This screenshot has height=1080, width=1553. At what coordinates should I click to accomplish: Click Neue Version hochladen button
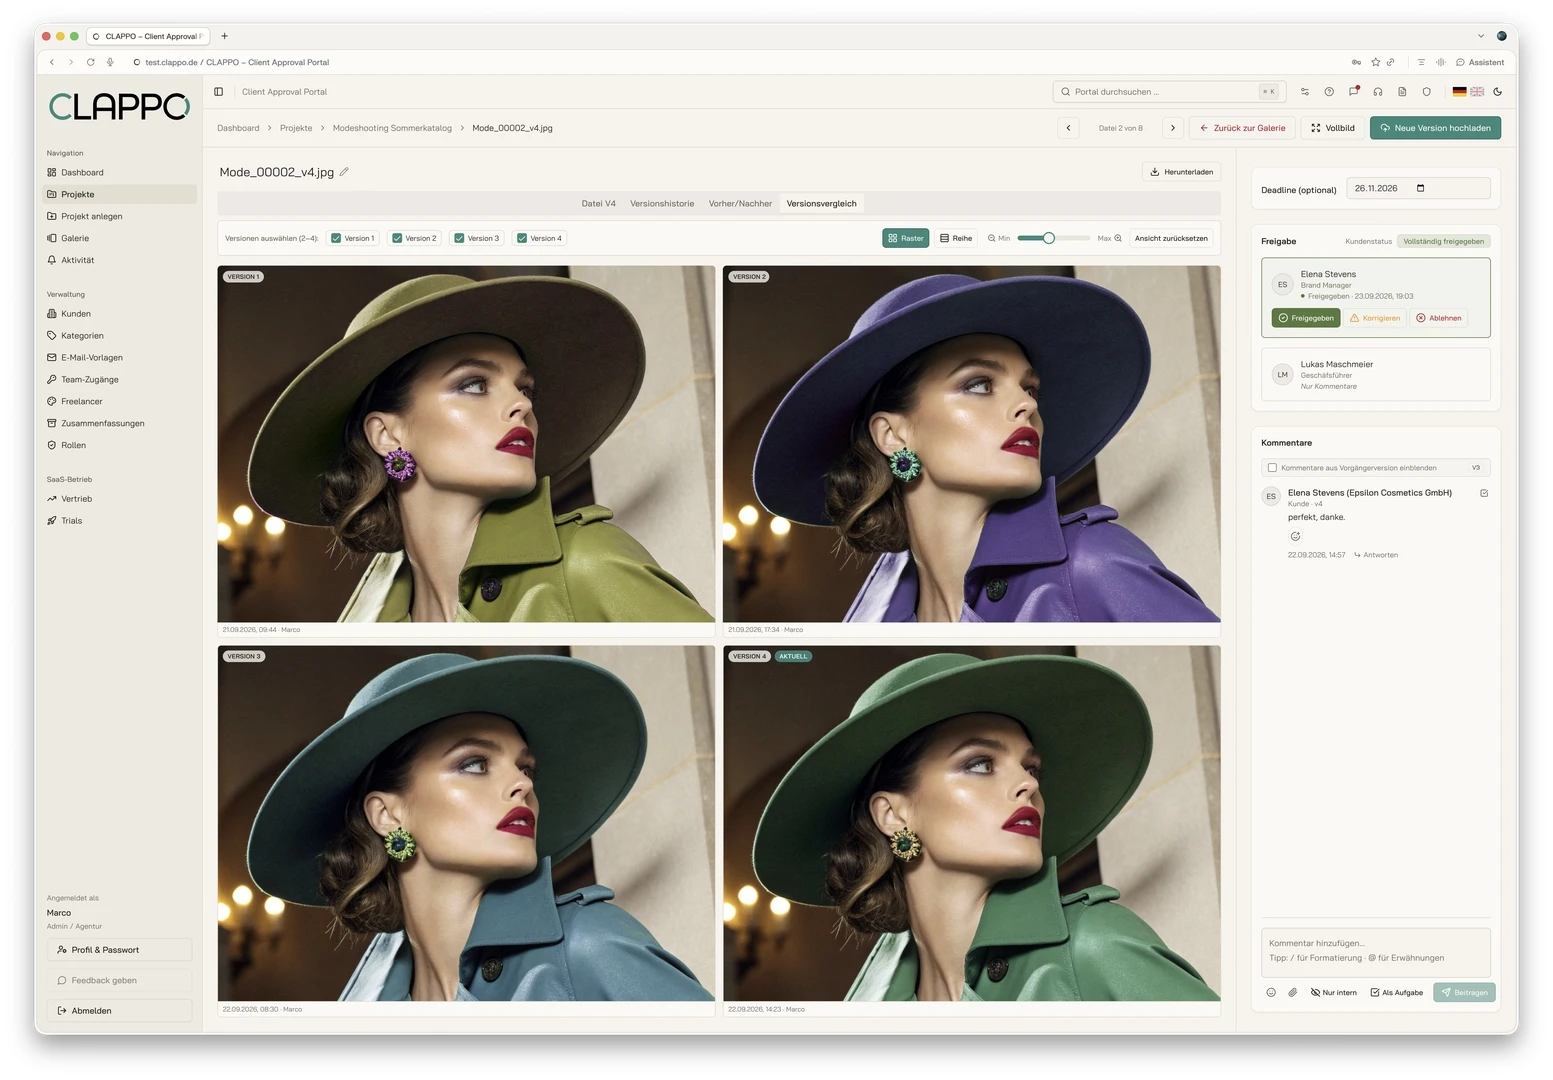coord(1435,128)
